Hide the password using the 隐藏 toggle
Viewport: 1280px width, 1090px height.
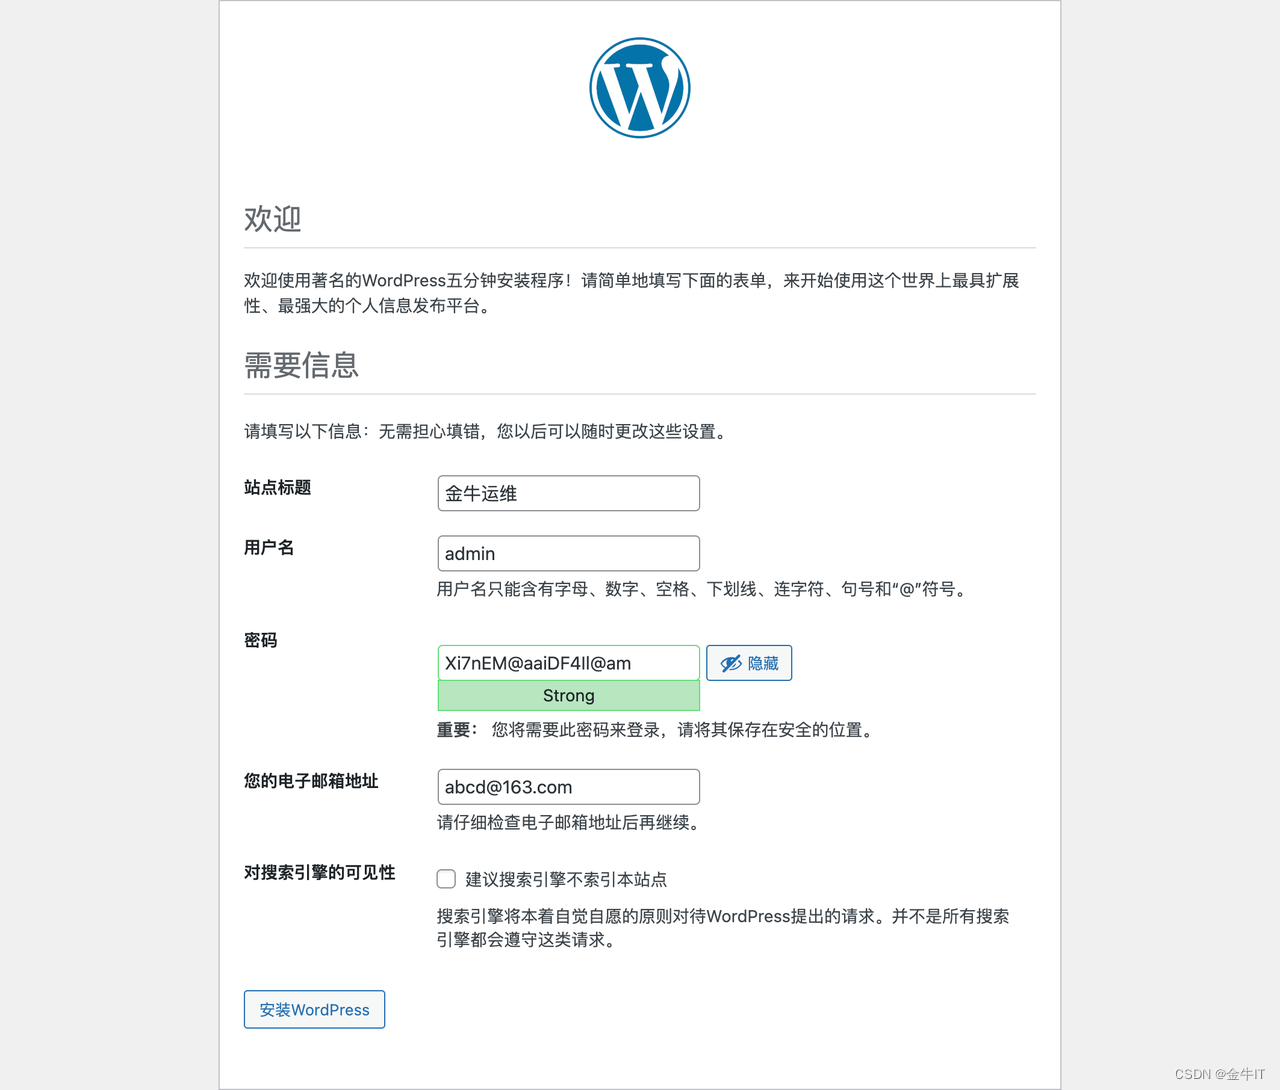click(x=749, y=662)
